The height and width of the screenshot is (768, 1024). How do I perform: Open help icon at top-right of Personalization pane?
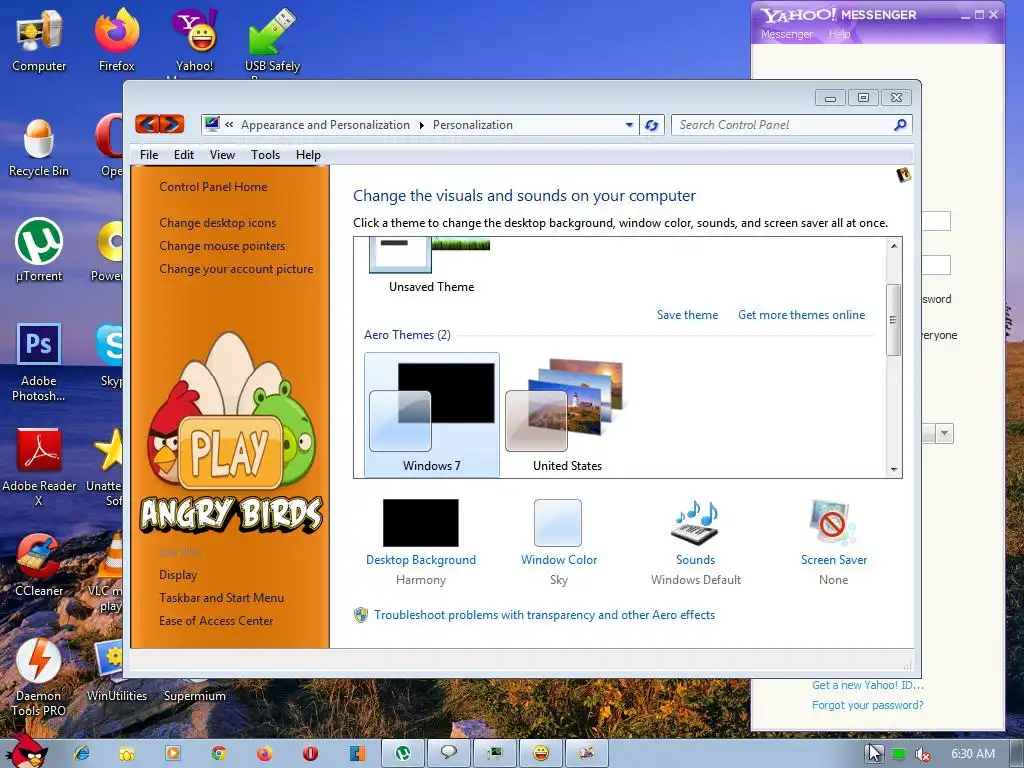(x=904, y=174)
